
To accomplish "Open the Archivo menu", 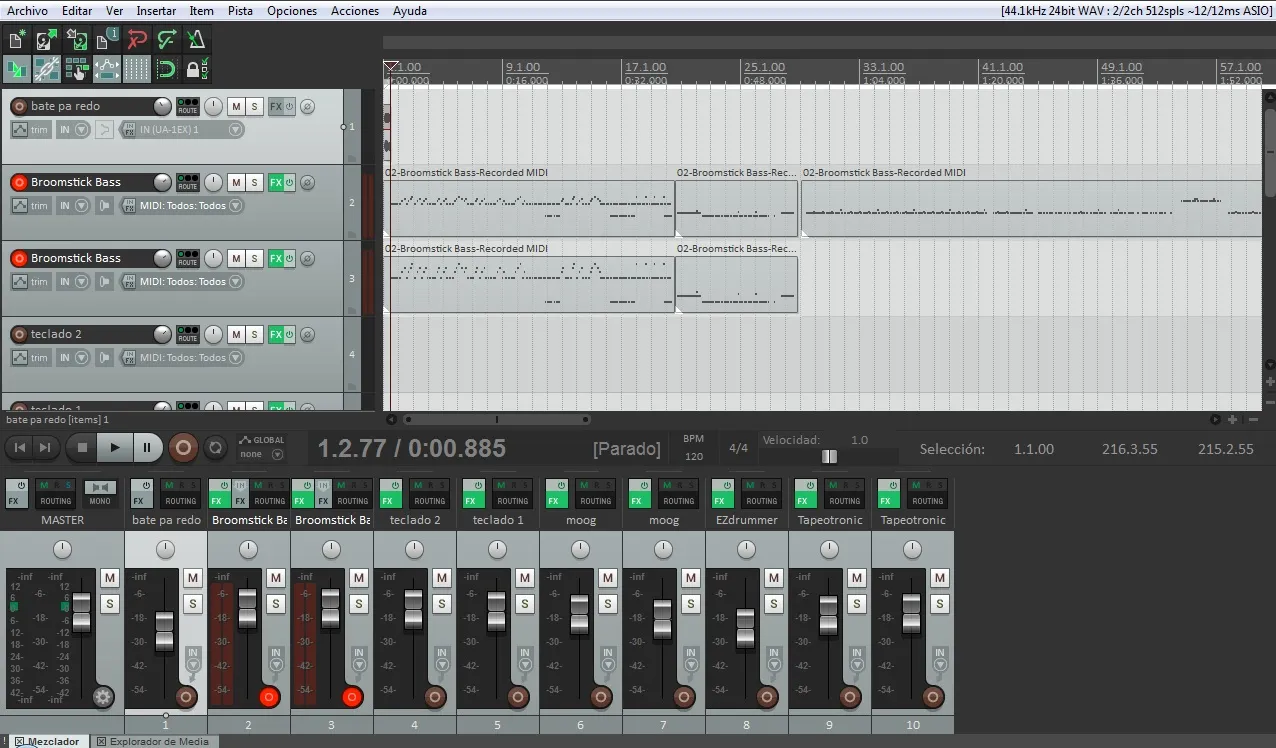I will [x=27, y=11].
